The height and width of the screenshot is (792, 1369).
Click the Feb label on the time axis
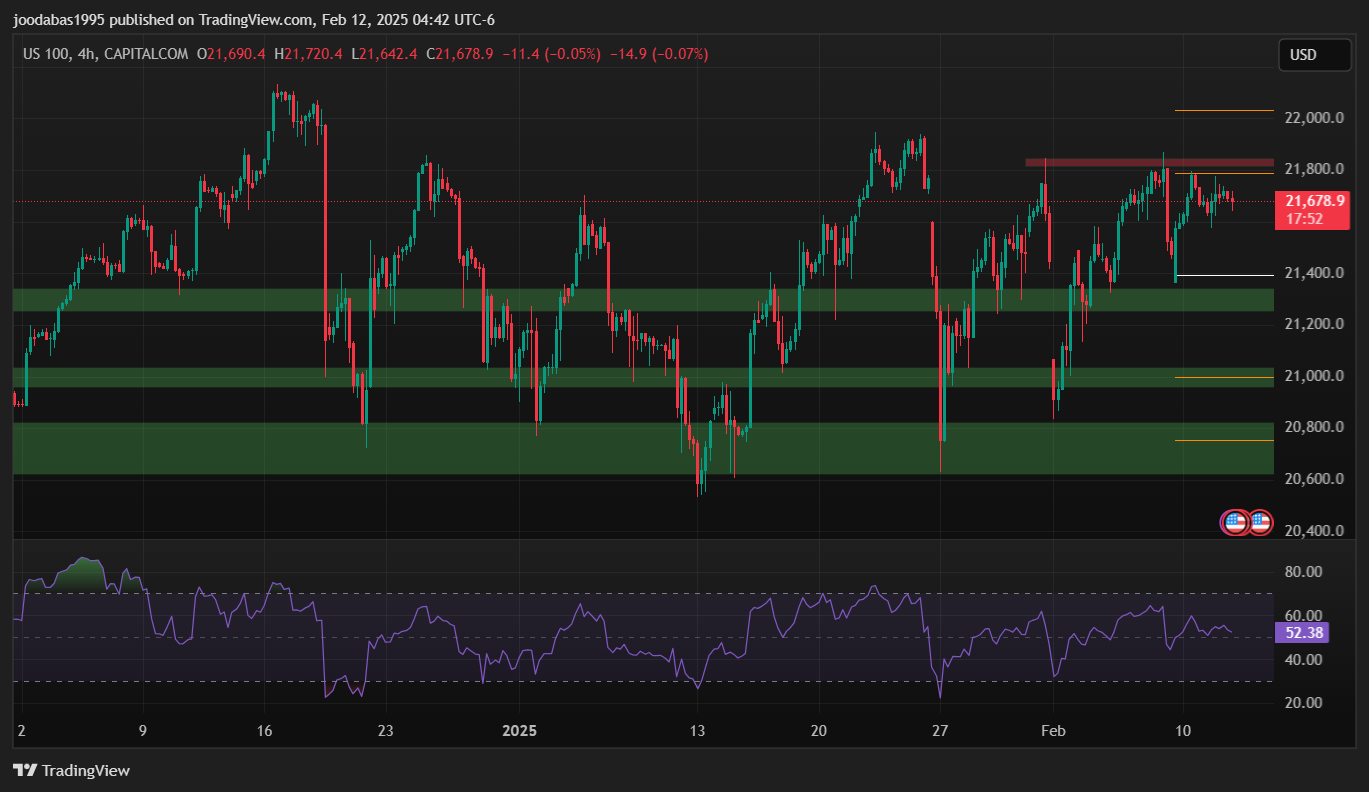[x=1051, y=730]
